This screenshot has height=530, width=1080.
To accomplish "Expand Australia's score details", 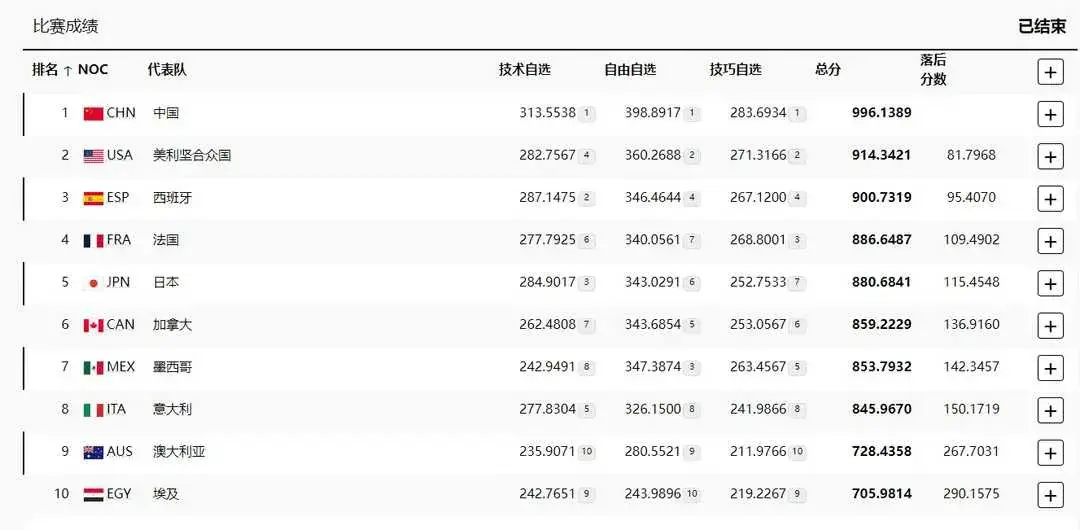I will pos(1050,453).
